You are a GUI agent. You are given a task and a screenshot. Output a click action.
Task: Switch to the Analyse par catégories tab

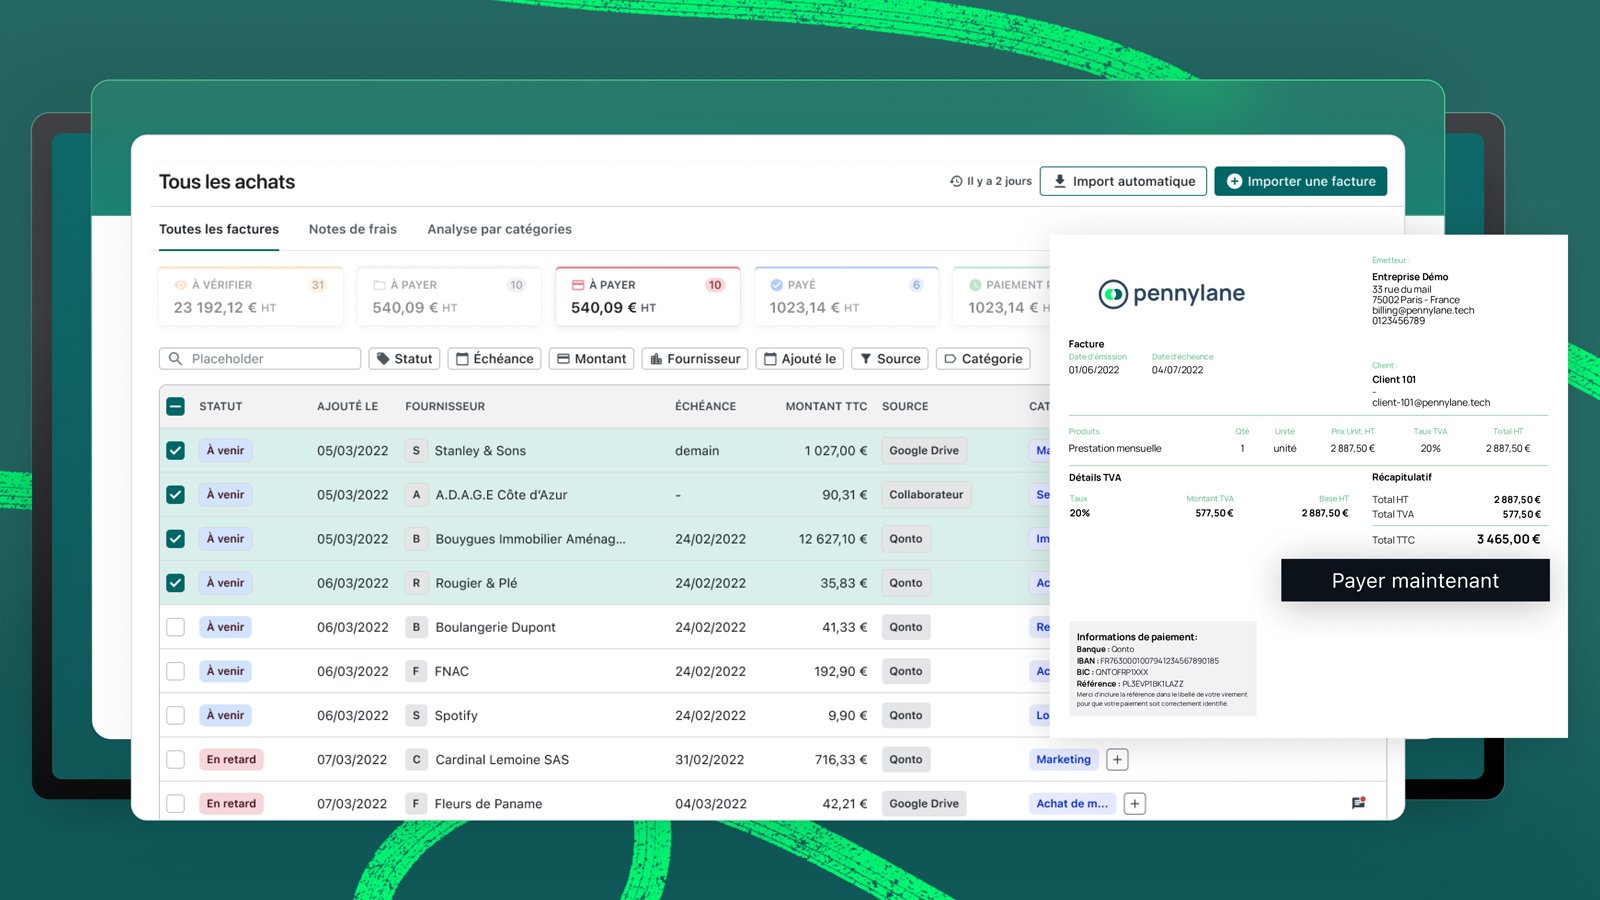coord(499,229)
